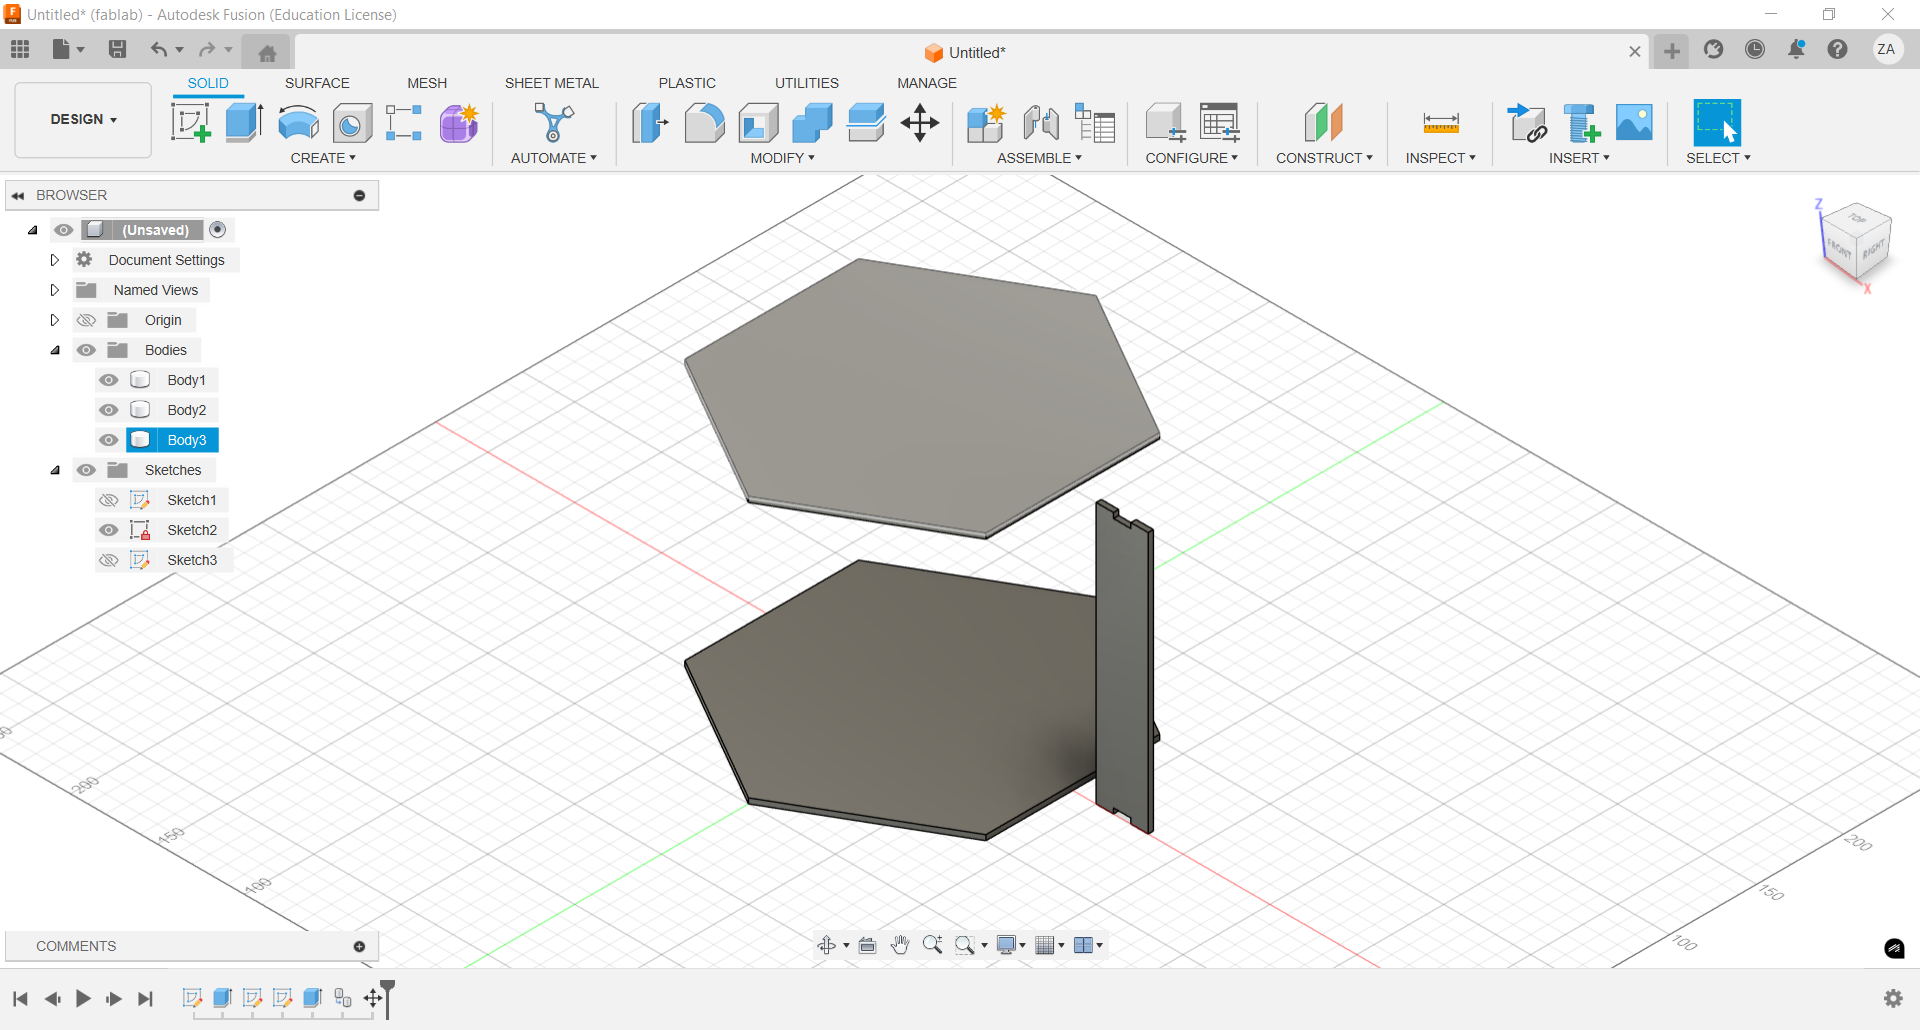Collapse the Sketches folder
Viewport: 1920px width, 1030px height.
point(55,470)
